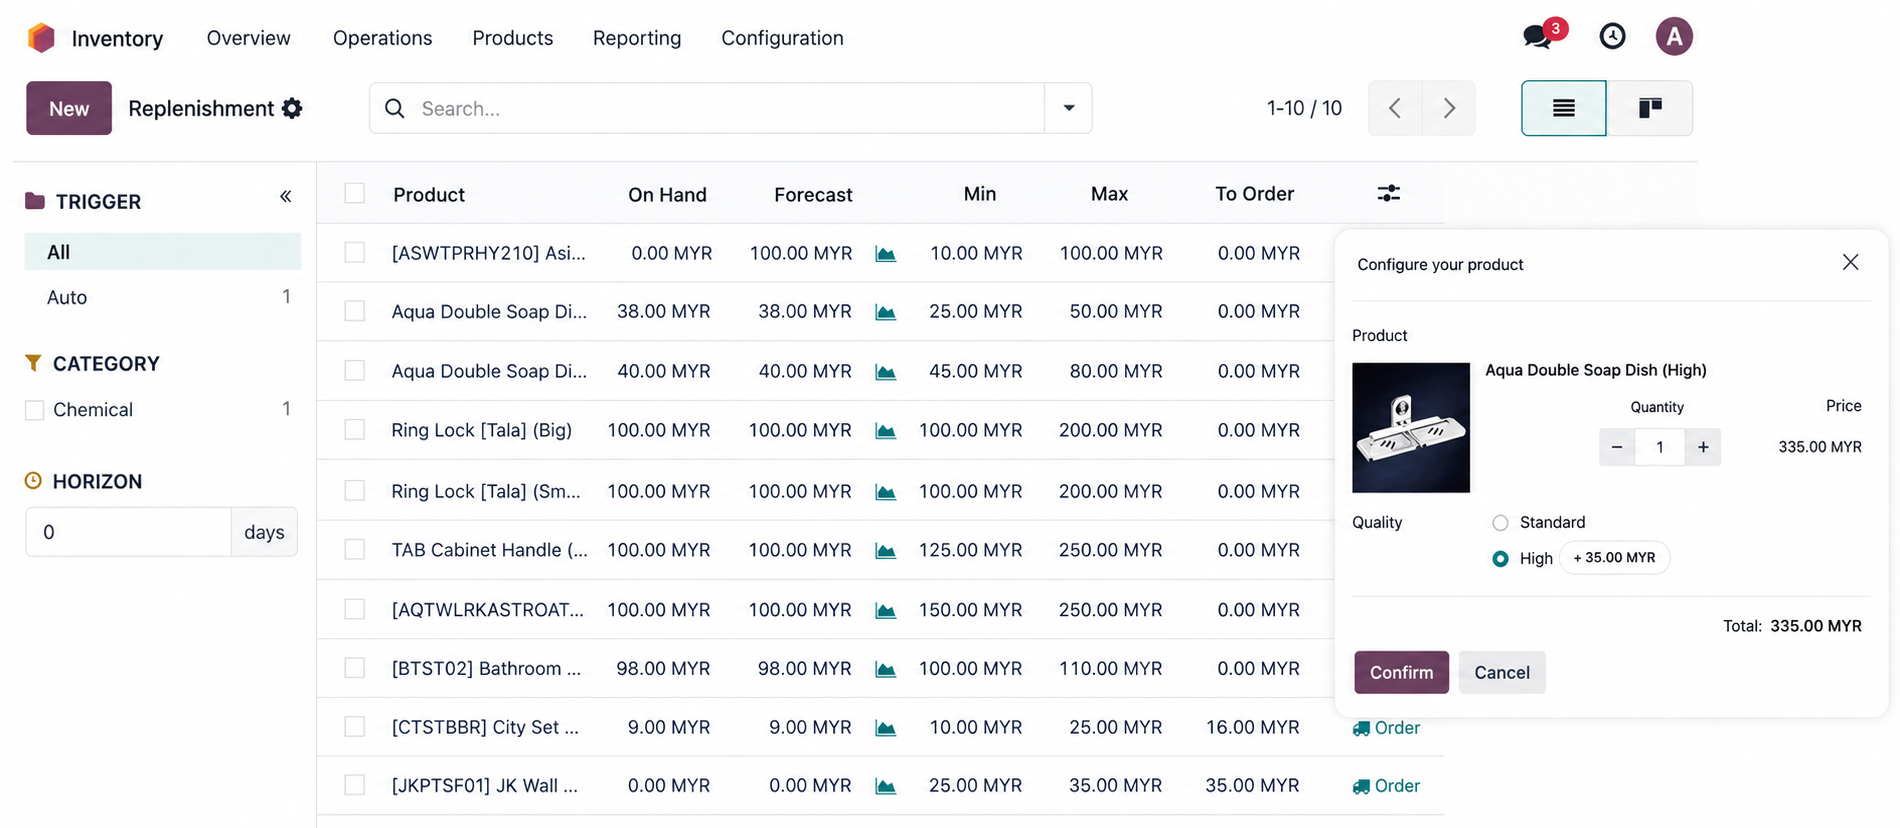
Task: Open the Configuration menu
Action: pyautogui.click(x=782, y=38)
